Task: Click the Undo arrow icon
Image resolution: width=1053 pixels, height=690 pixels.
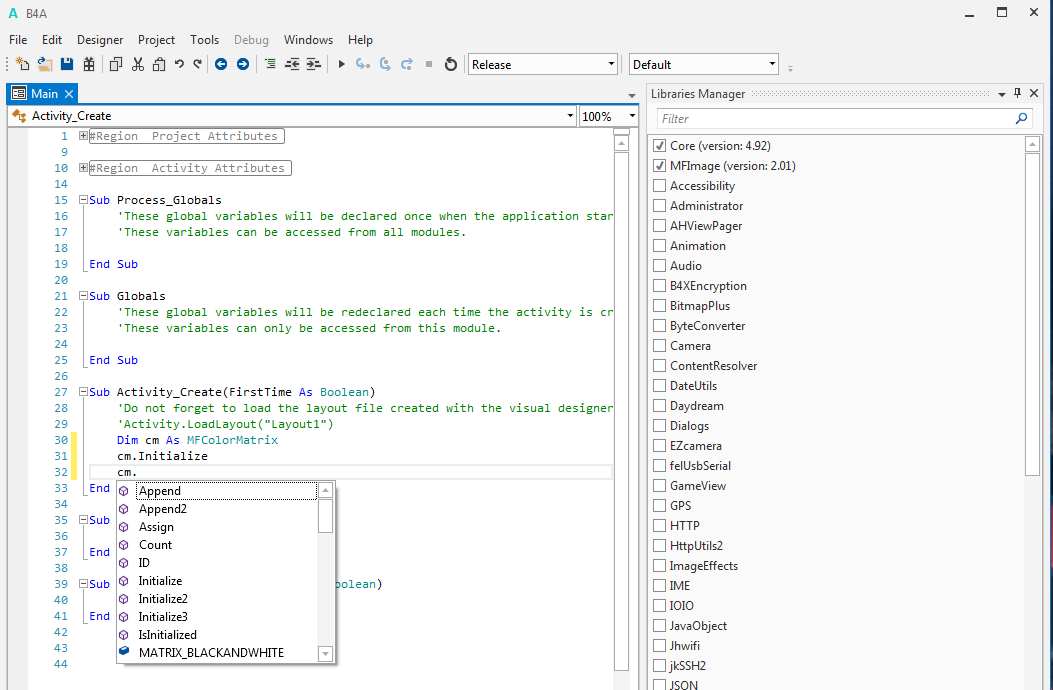Action: pyautogui.click(x=179, y=64)
